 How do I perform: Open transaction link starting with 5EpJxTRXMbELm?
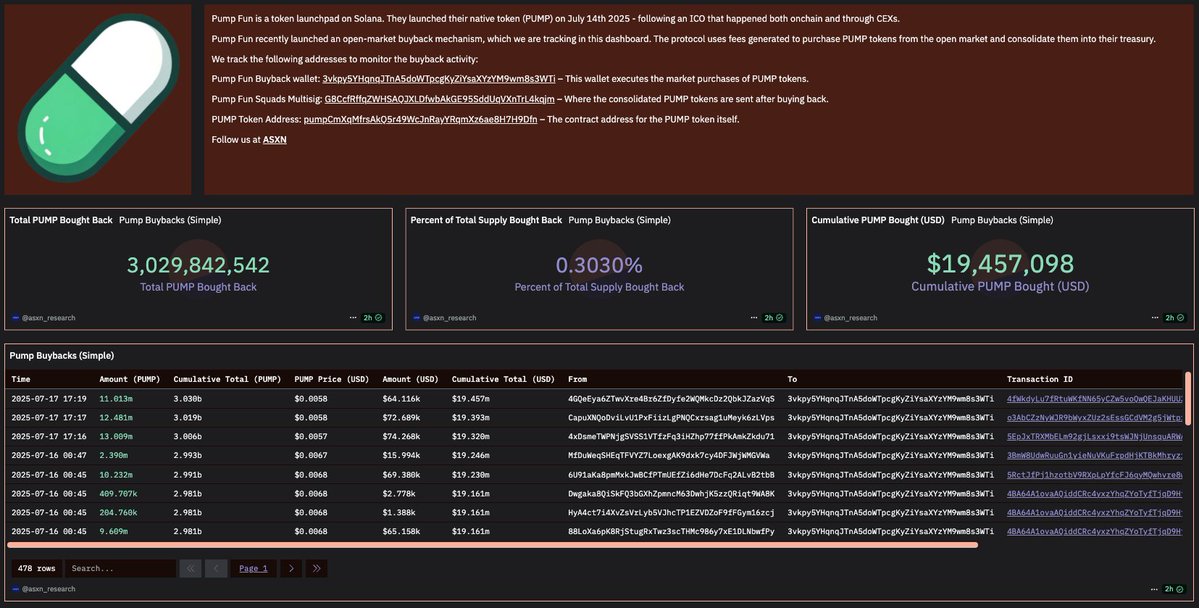coord(1094,437)
